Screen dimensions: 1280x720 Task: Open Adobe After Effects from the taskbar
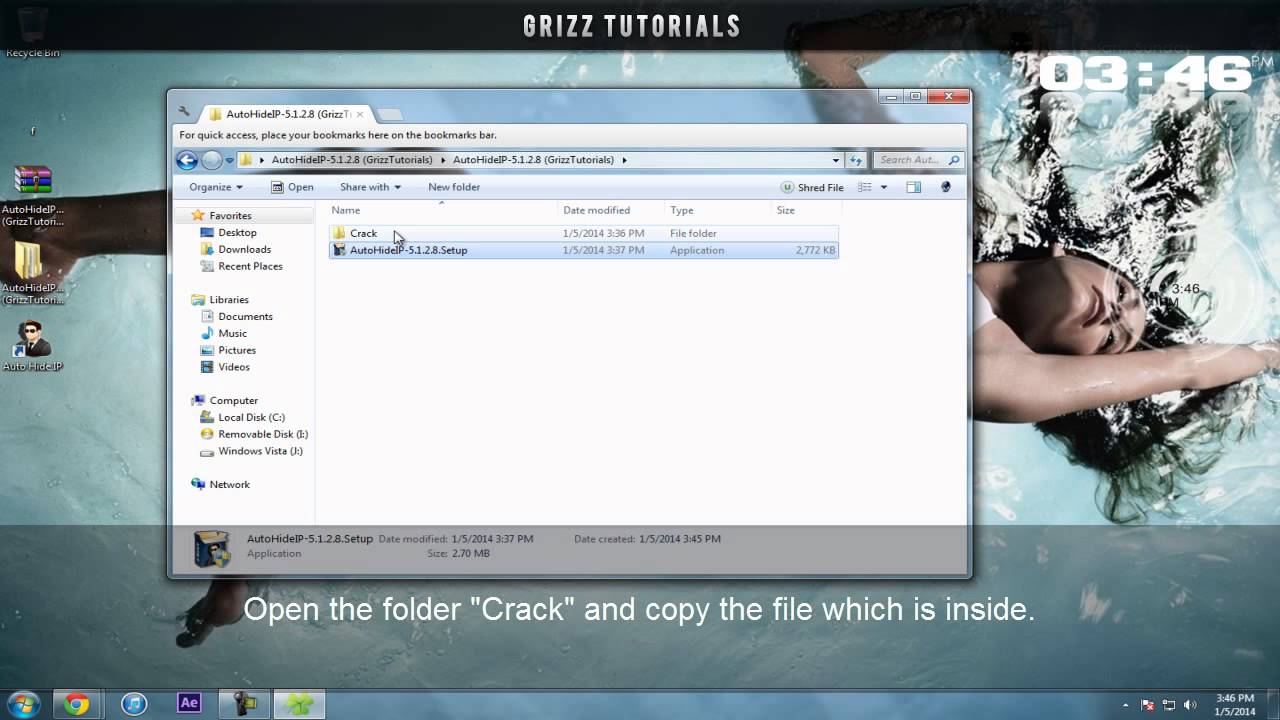(189, 704)
